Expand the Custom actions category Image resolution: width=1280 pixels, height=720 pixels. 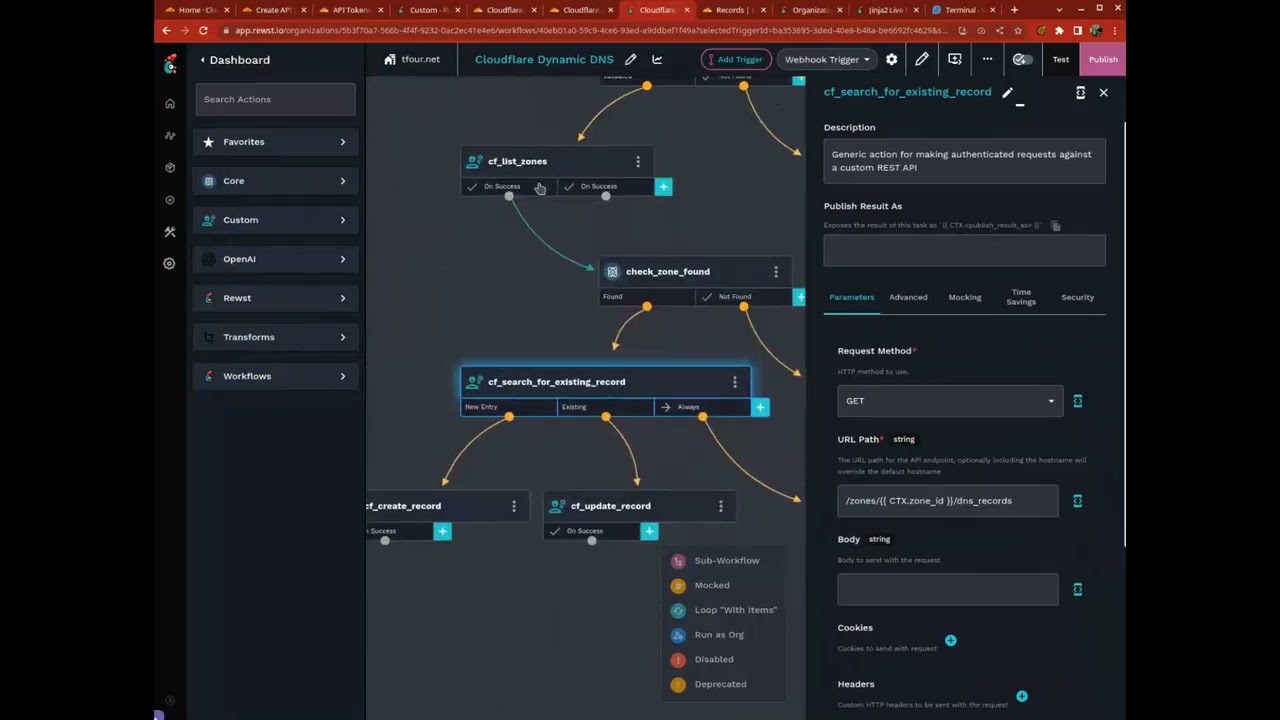click(x=275, y=220)
